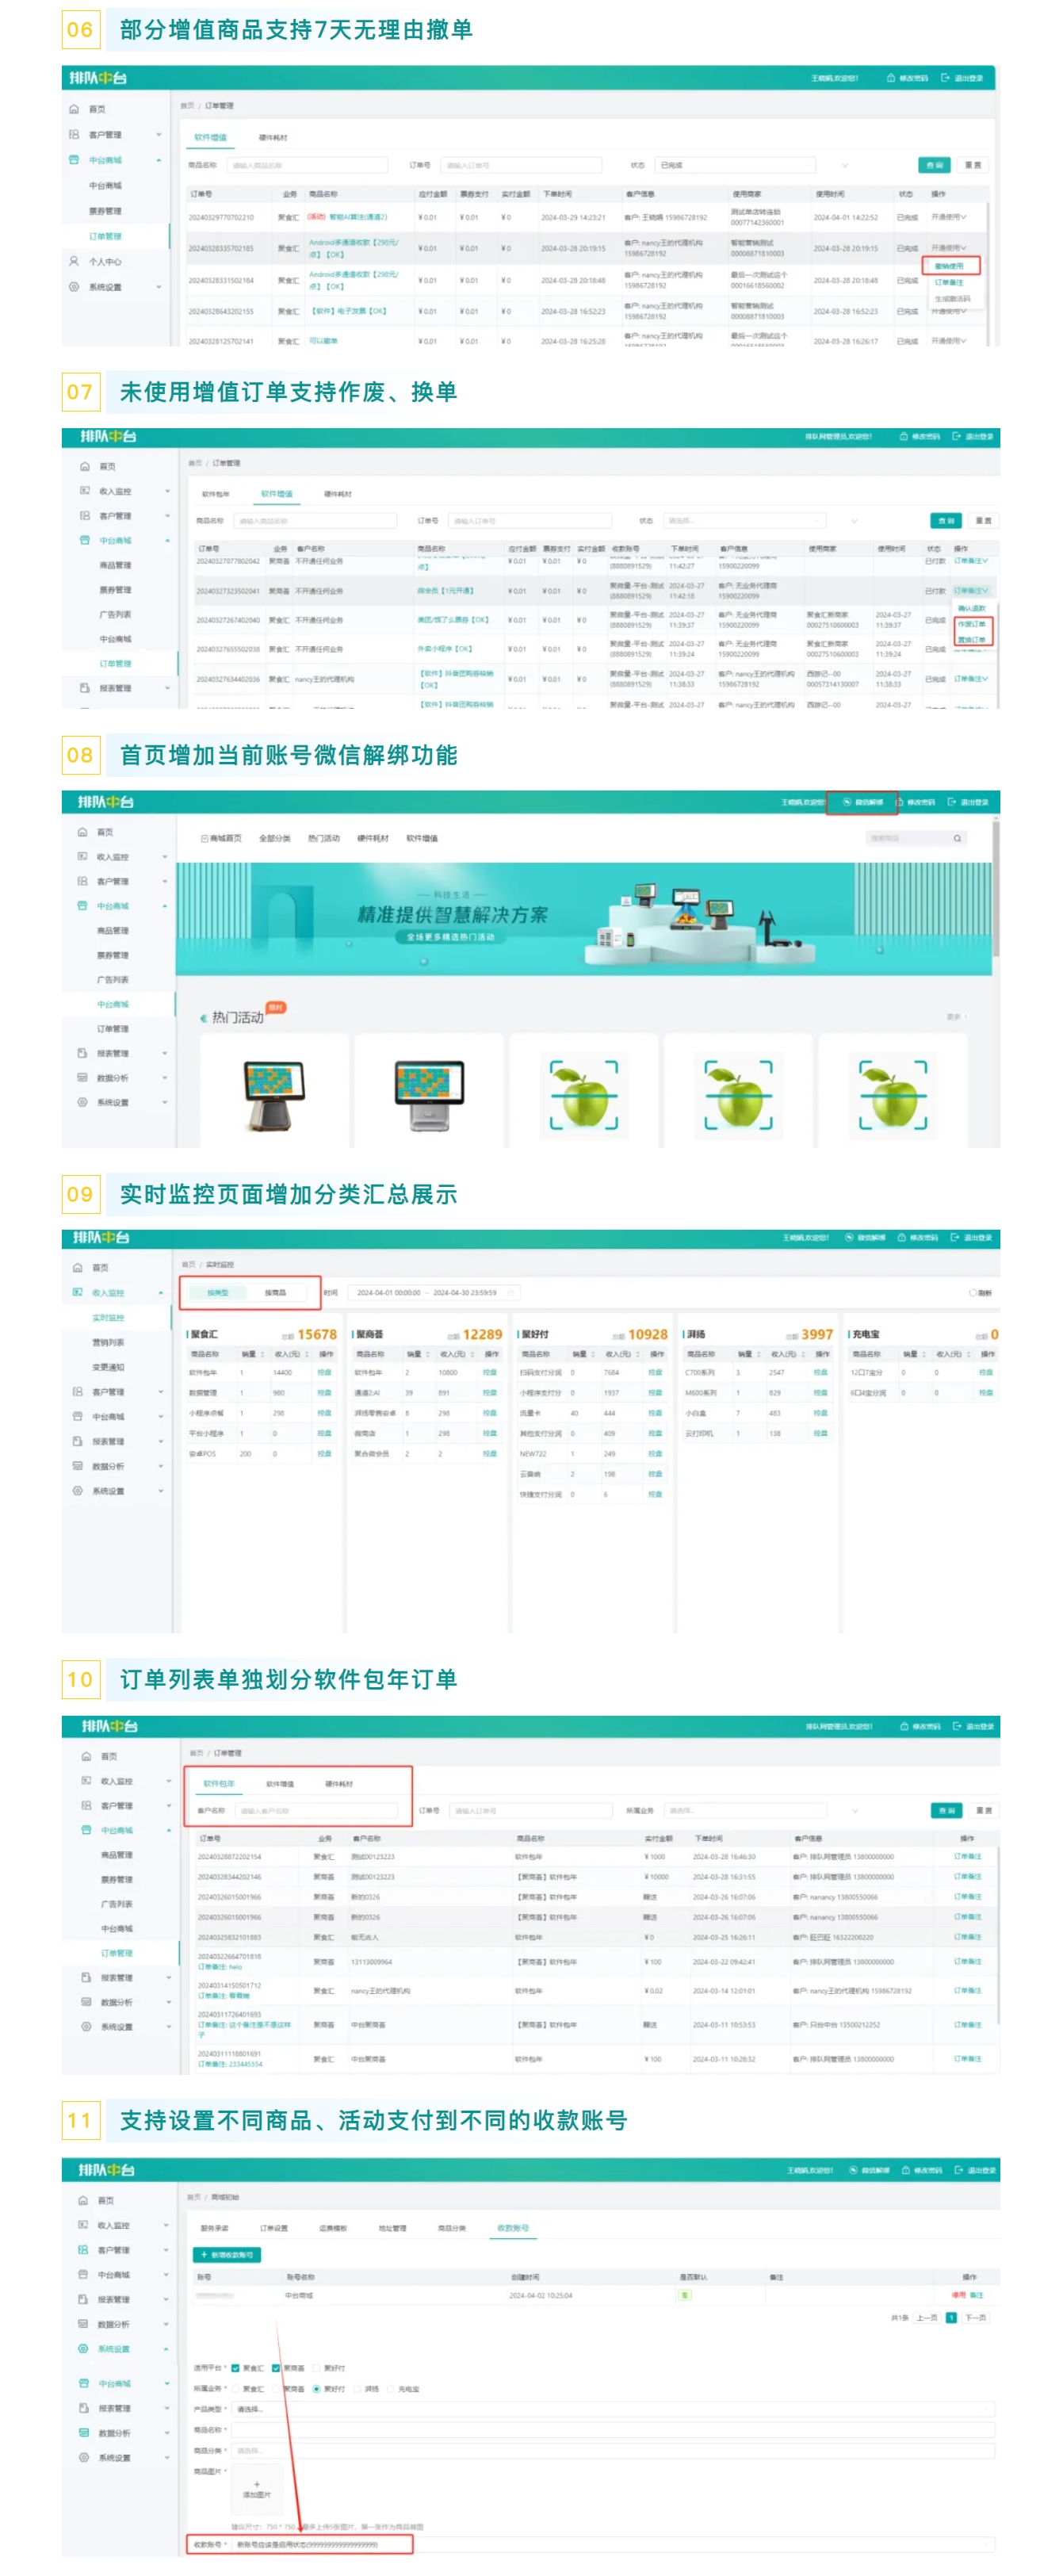Screen dimensions: 1040x2576
Task: Collapse the 中台商城 menu in section 06 sidebar
Action: (x=158, y=160)
